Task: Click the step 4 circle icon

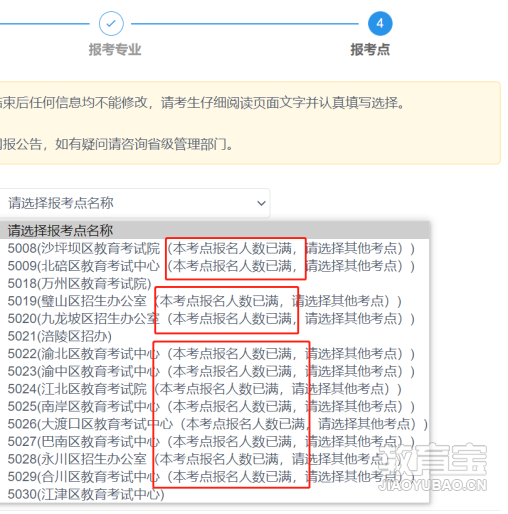Action: [380, 24]
